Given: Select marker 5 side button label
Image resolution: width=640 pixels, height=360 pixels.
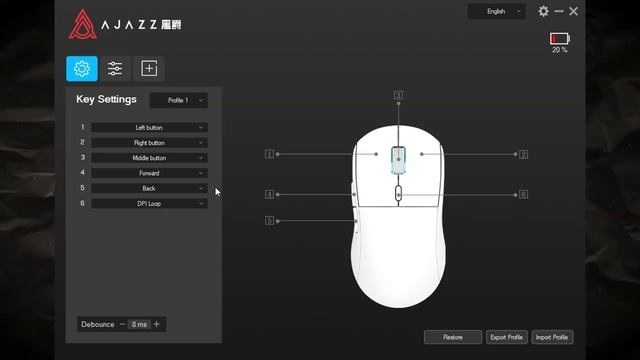Looking at the screenshot, I should tap(269, 221).
